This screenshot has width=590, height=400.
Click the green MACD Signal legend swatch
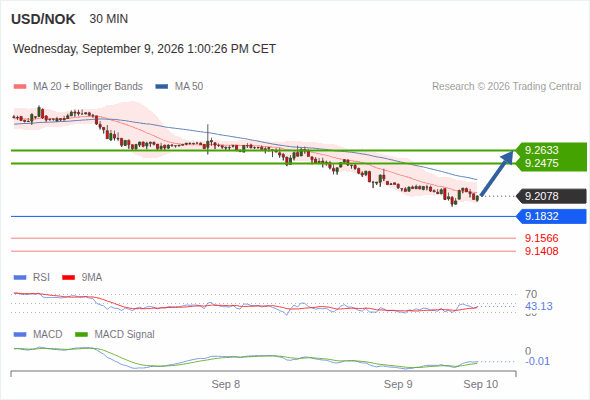tap(81, 335)
